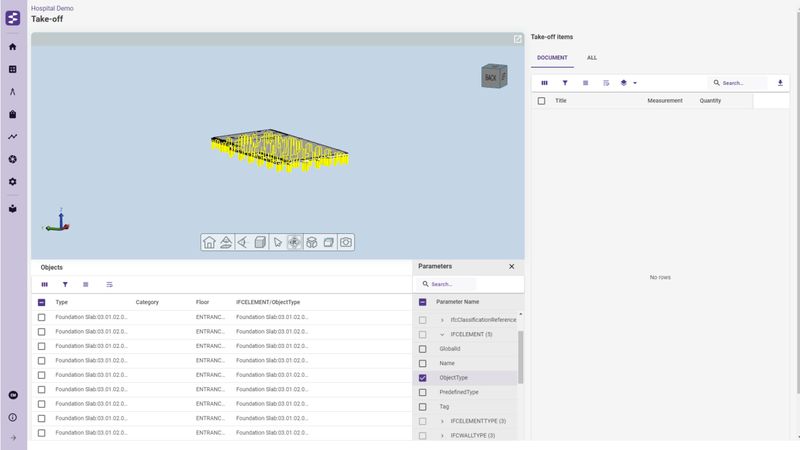Check the Tag parameter checkbox

[422, 407]
